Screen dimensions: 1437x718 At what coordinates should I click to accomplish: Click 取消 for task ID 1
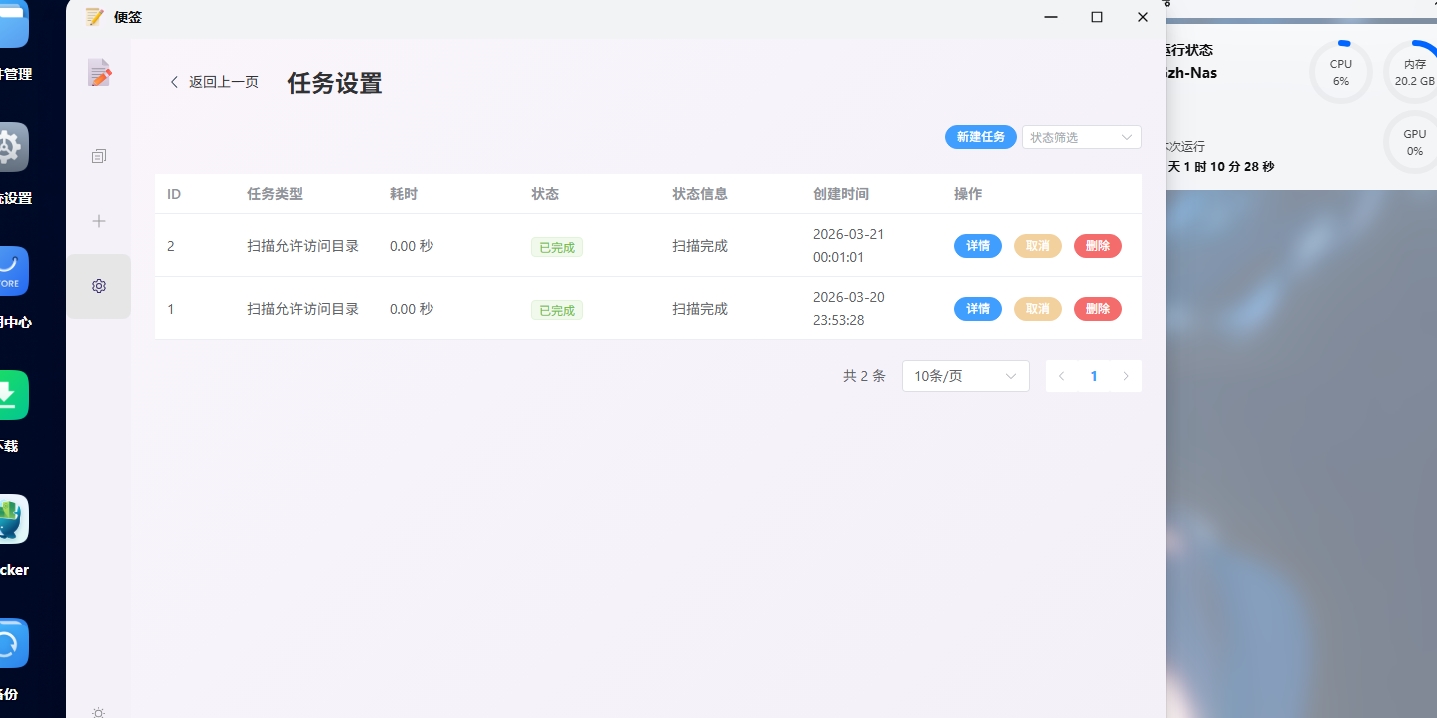pos(1037,309)
